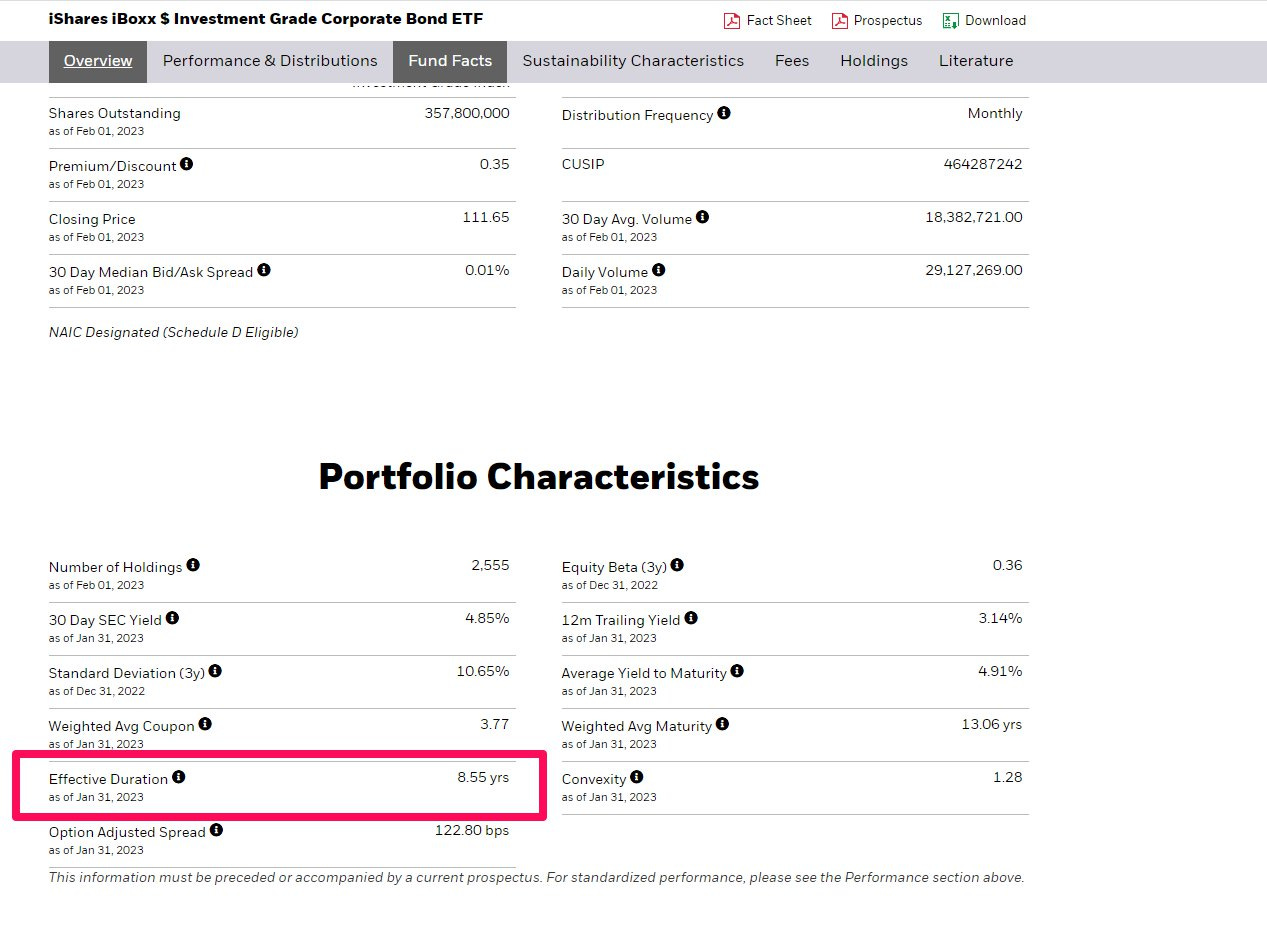Click info icon beside Convexity
This screenshot has width=1267, height=936.
(x=637, y=777)
